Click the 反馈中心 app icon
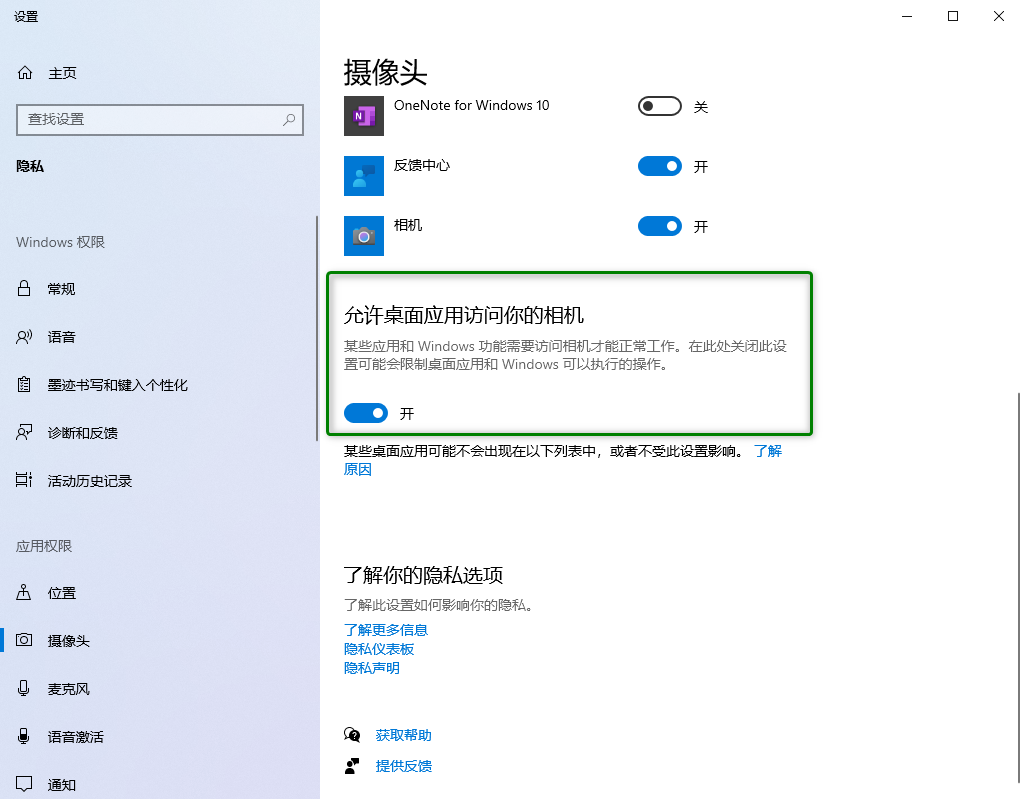1022x799 pixels. (x=364, y=176)
